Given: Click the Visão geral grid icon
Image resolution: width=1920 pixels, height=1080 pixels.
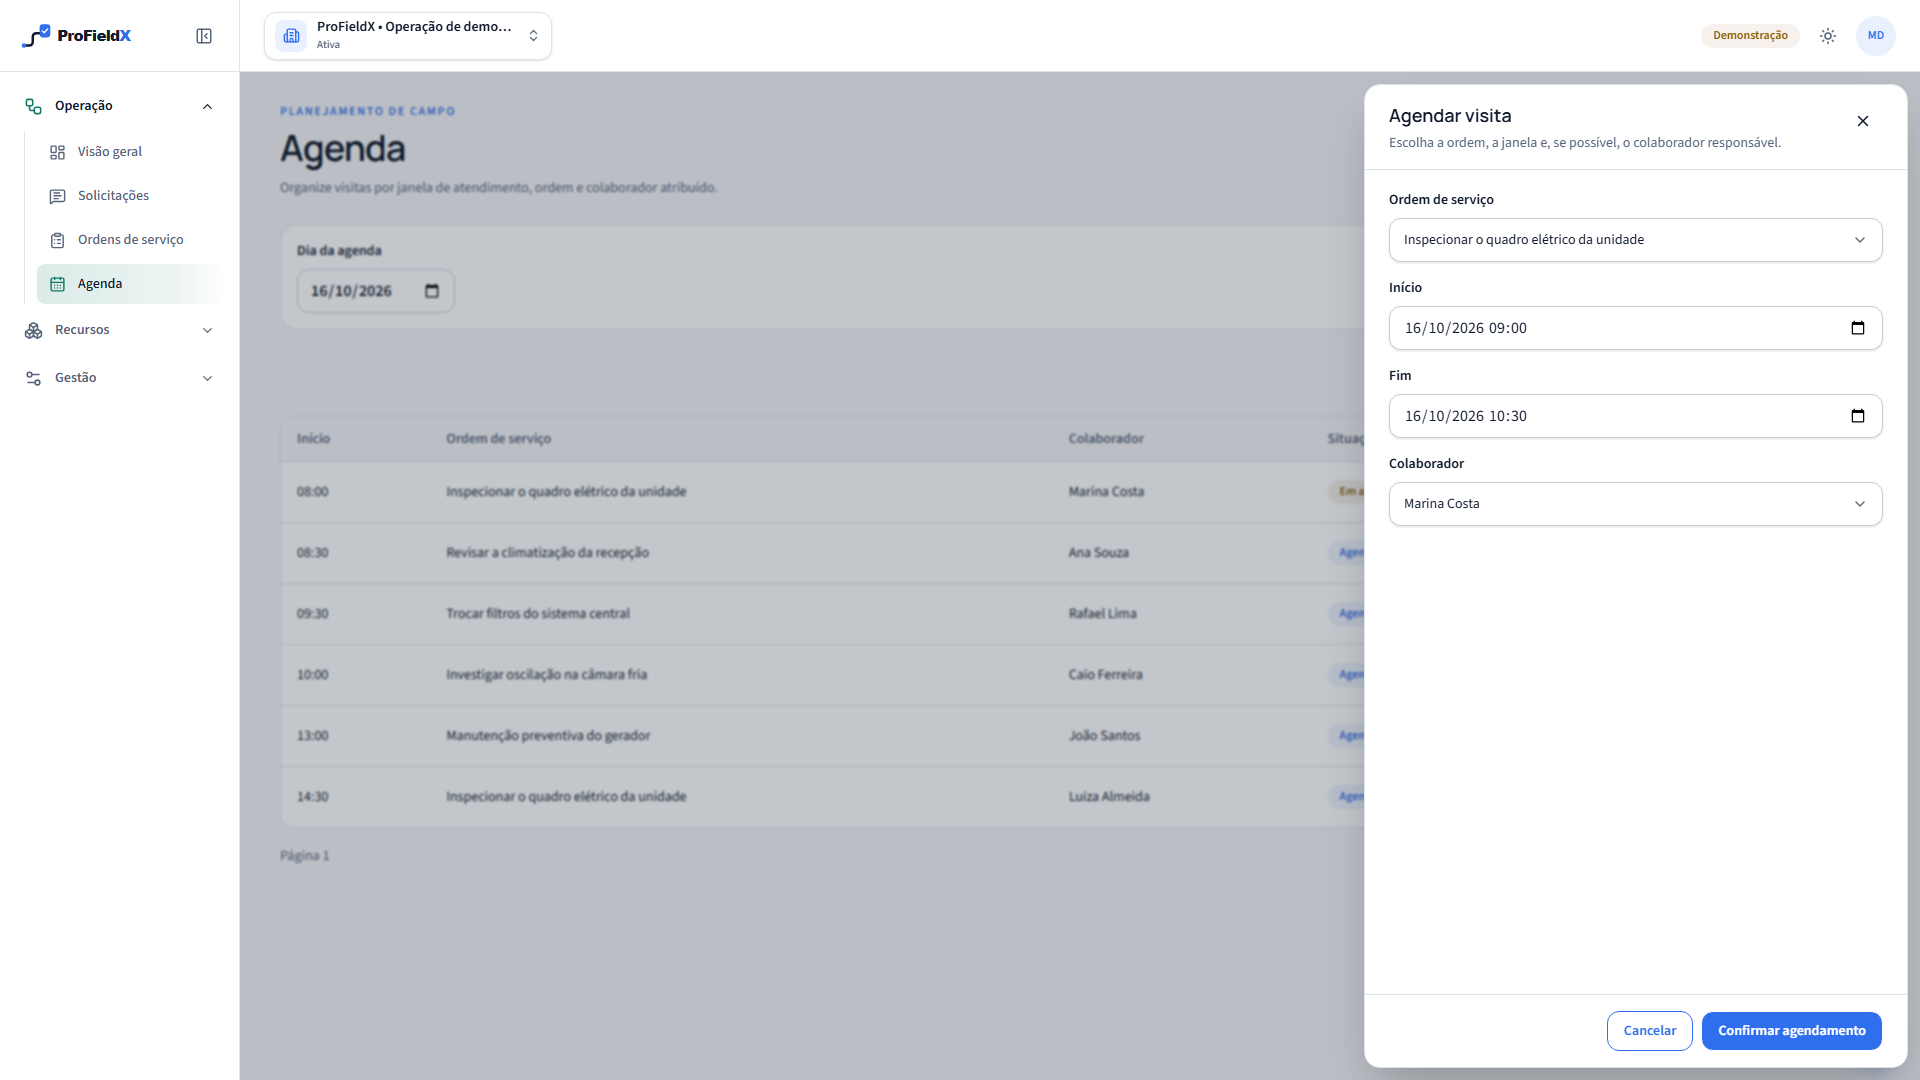Looking at the screenshot, I should coord(58,152).
